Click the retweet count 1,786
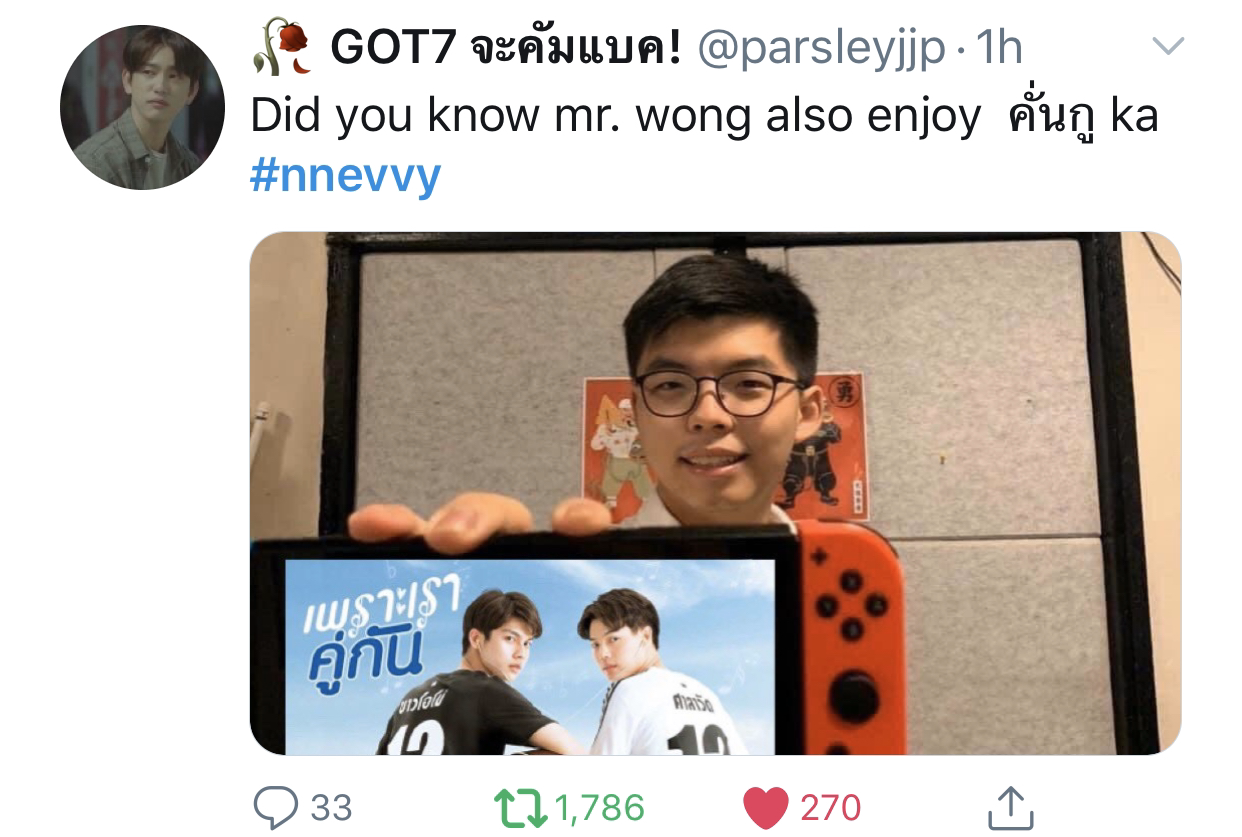This screenshot has height=837, width=1242. [600, 807]
